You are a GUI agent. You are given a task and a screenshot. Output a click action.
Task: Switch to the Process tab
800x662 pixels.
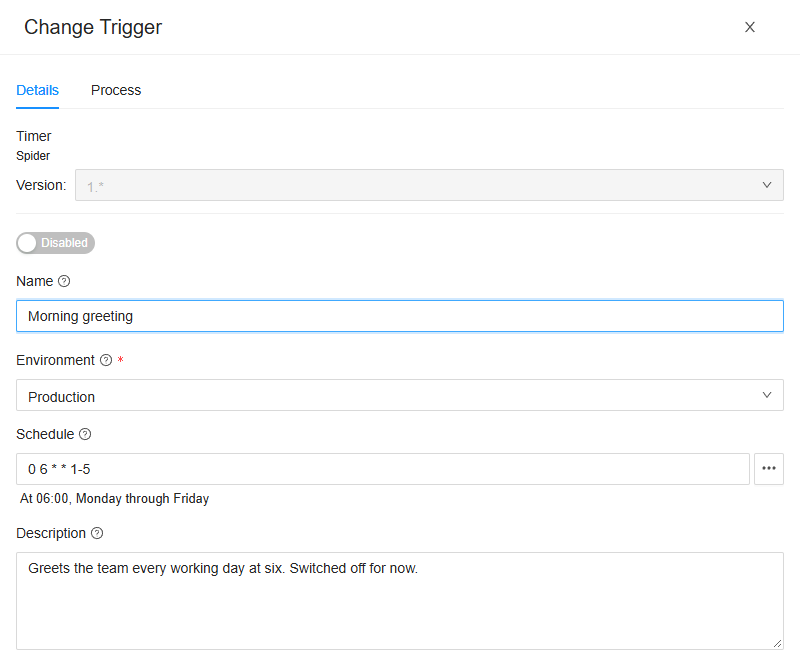[x=116, y=90]
